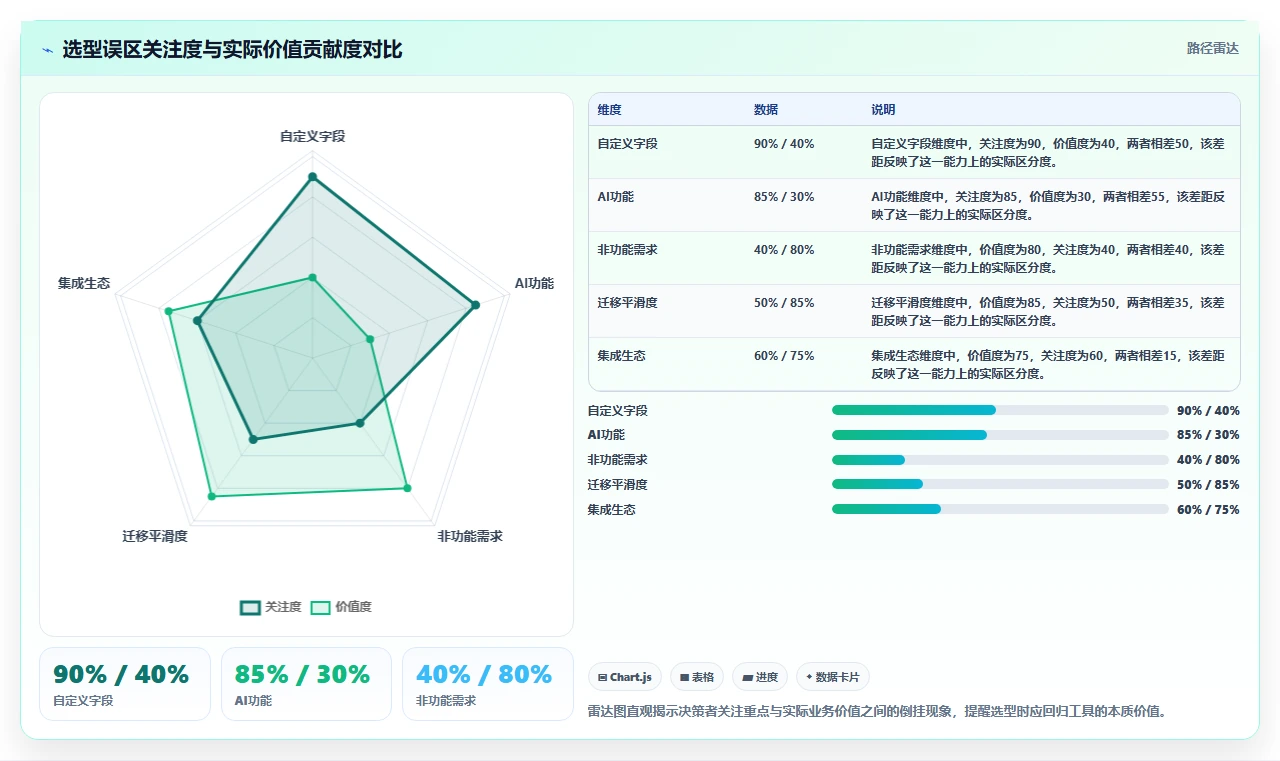
Task: Click the 价值度 legend color box
Action: 320,607
